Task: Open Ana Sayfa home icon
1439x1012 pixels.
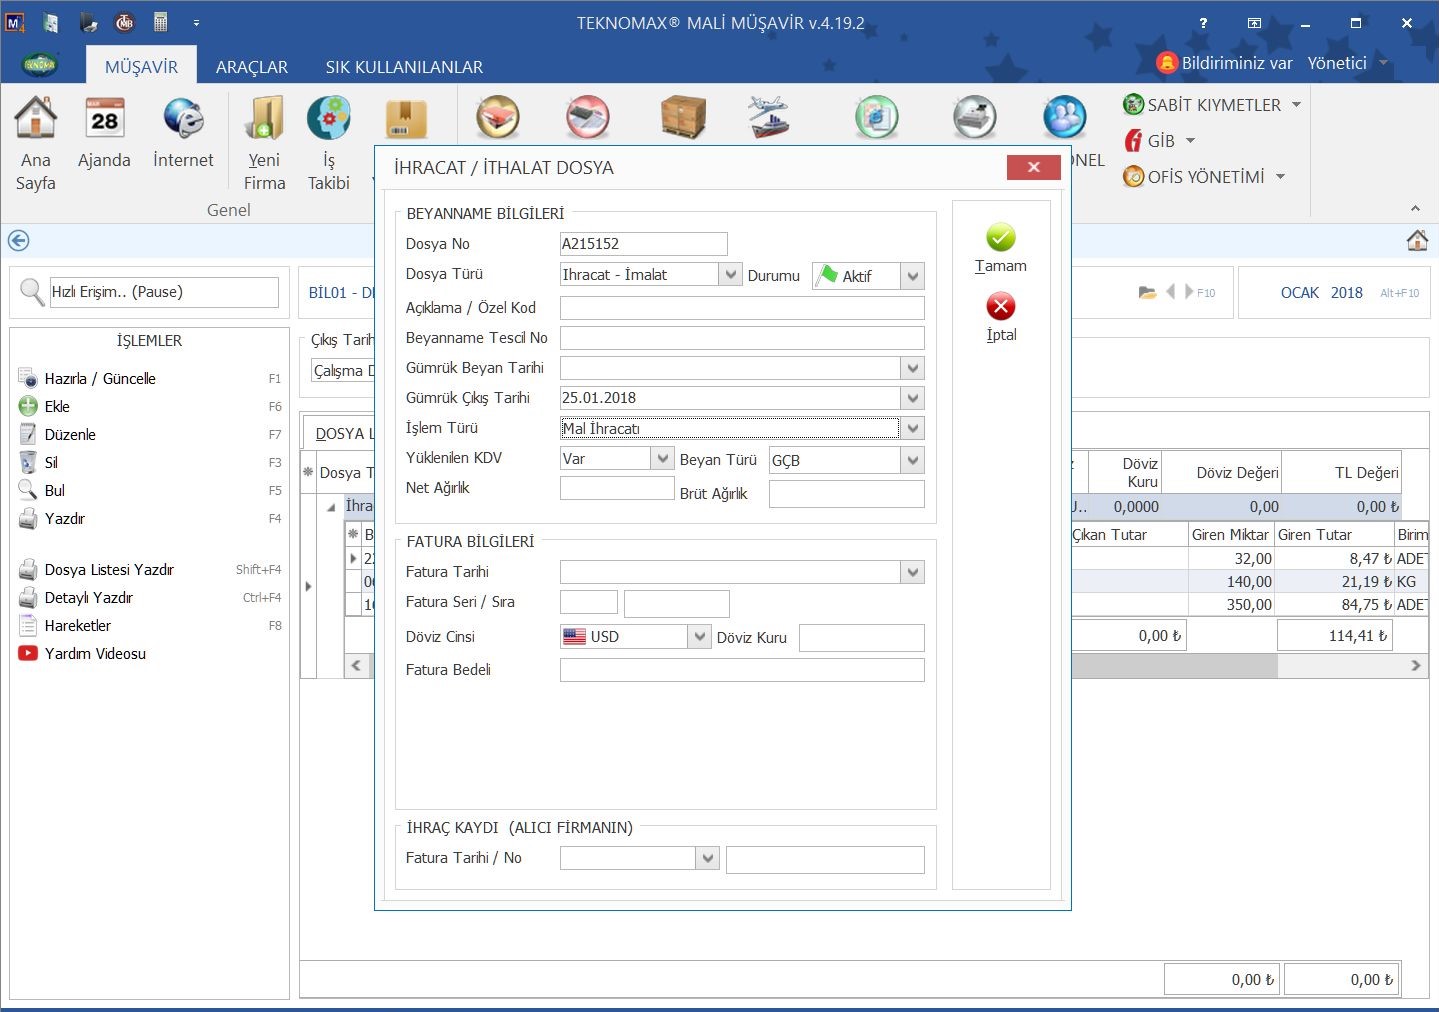Action: click(x=35, y=119)
